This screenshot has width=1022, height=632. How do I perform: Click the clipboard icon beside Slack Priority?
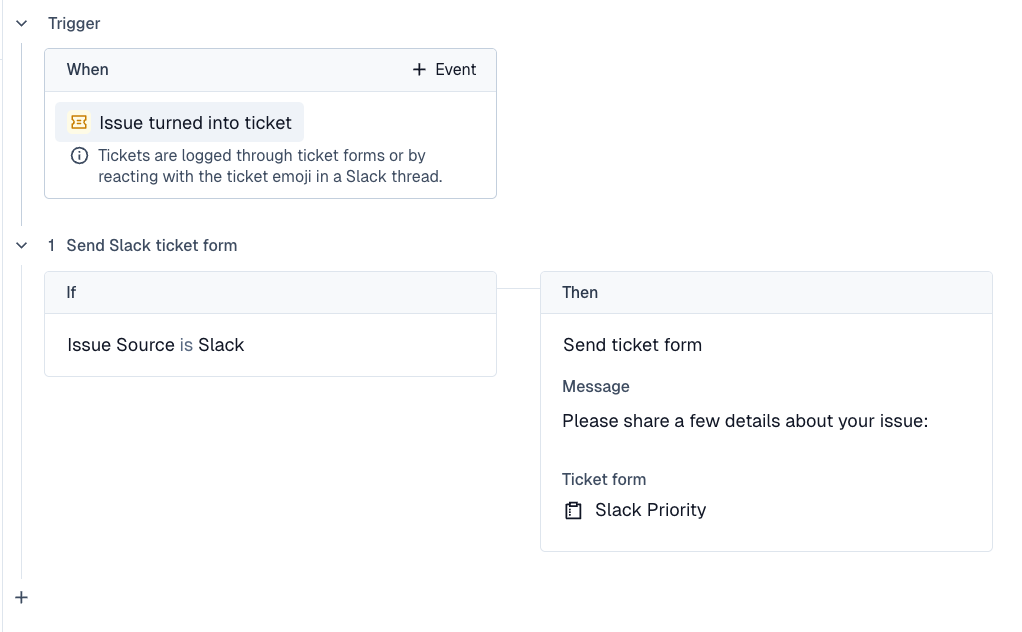pyautogui.click(x=573, y=510)
